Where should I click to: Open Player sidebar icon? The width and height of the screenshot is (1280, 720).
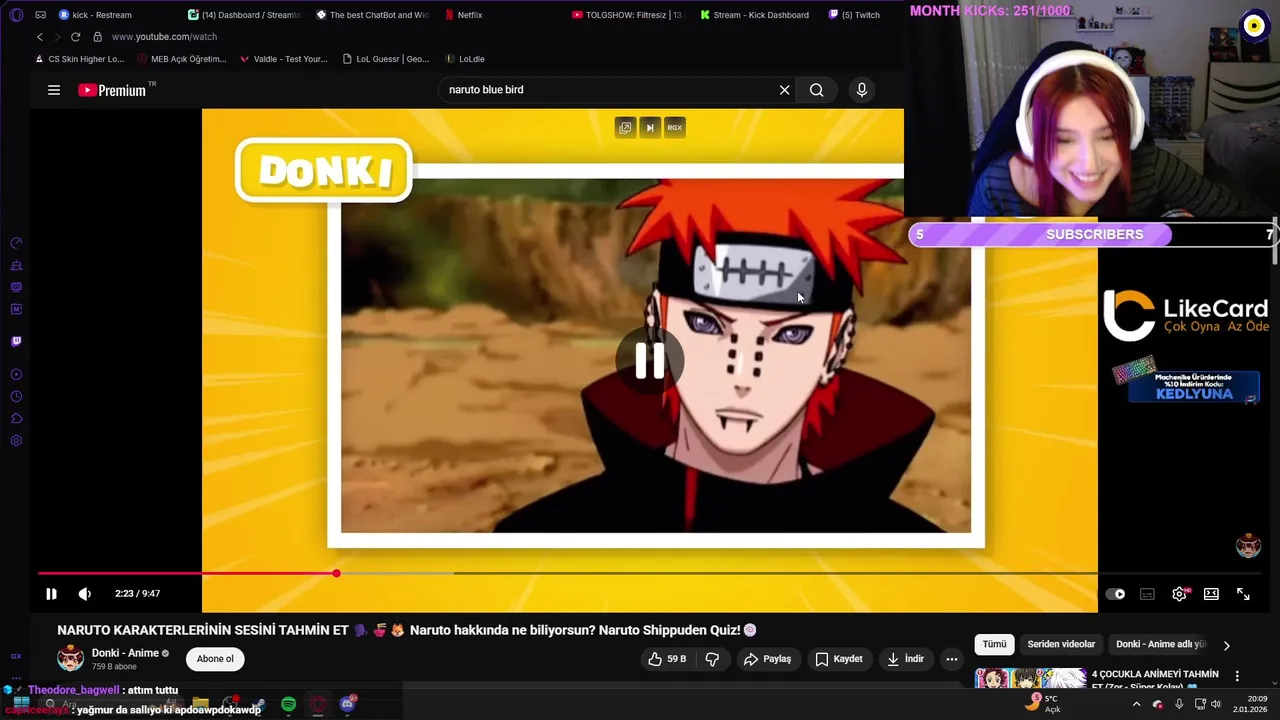(16, 375)
